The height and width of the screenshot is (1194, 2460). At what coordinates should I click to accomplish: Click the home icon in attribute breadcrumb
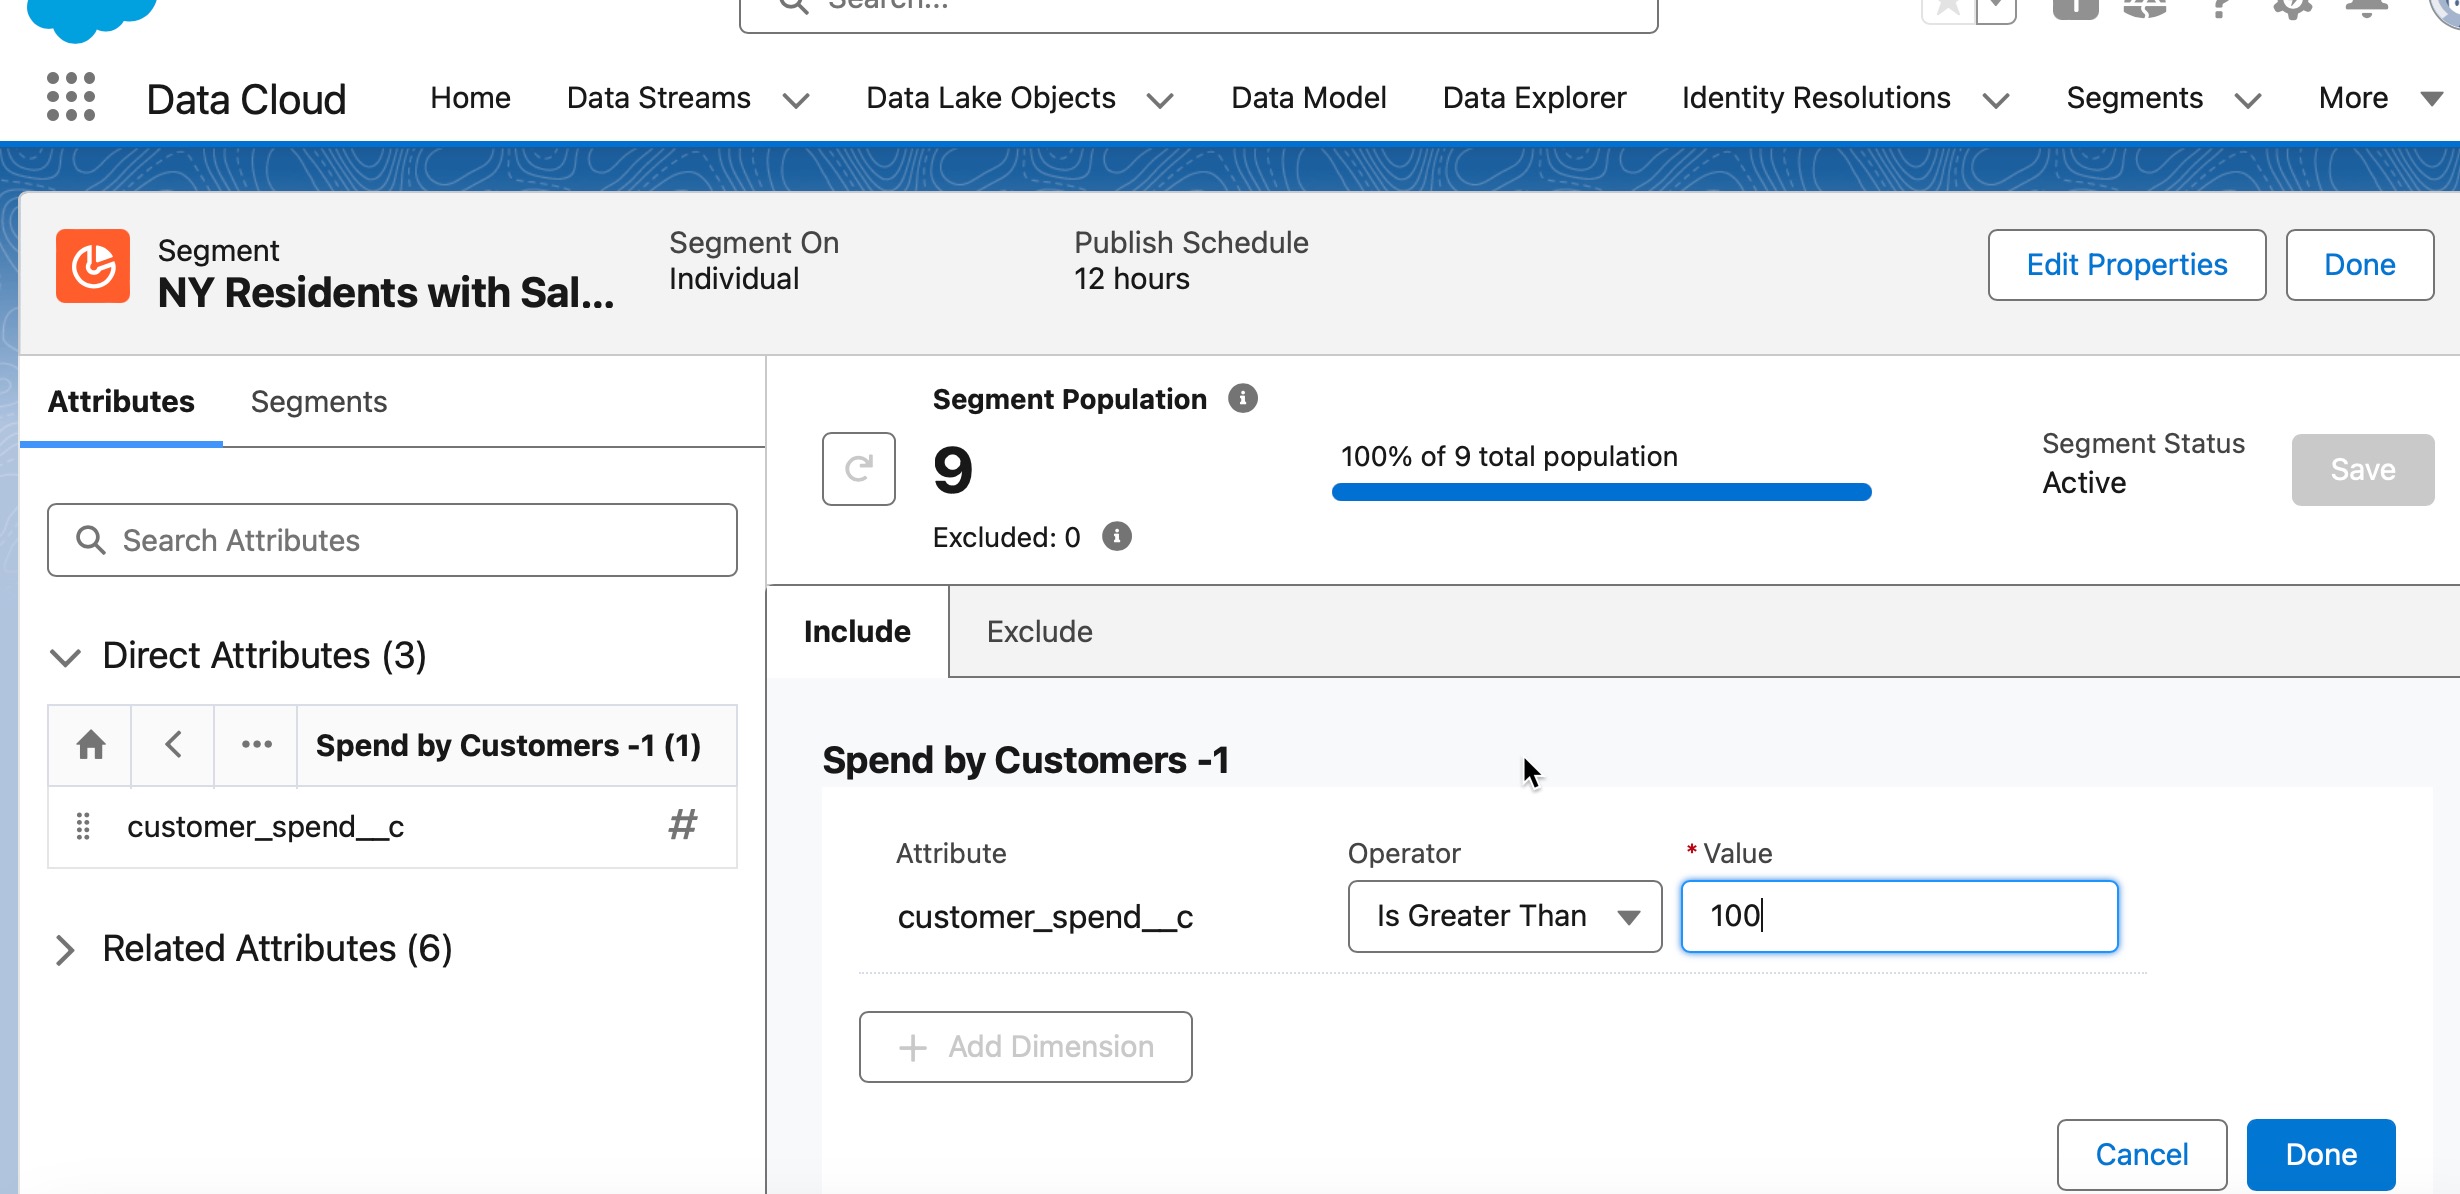tap(90, 745)
